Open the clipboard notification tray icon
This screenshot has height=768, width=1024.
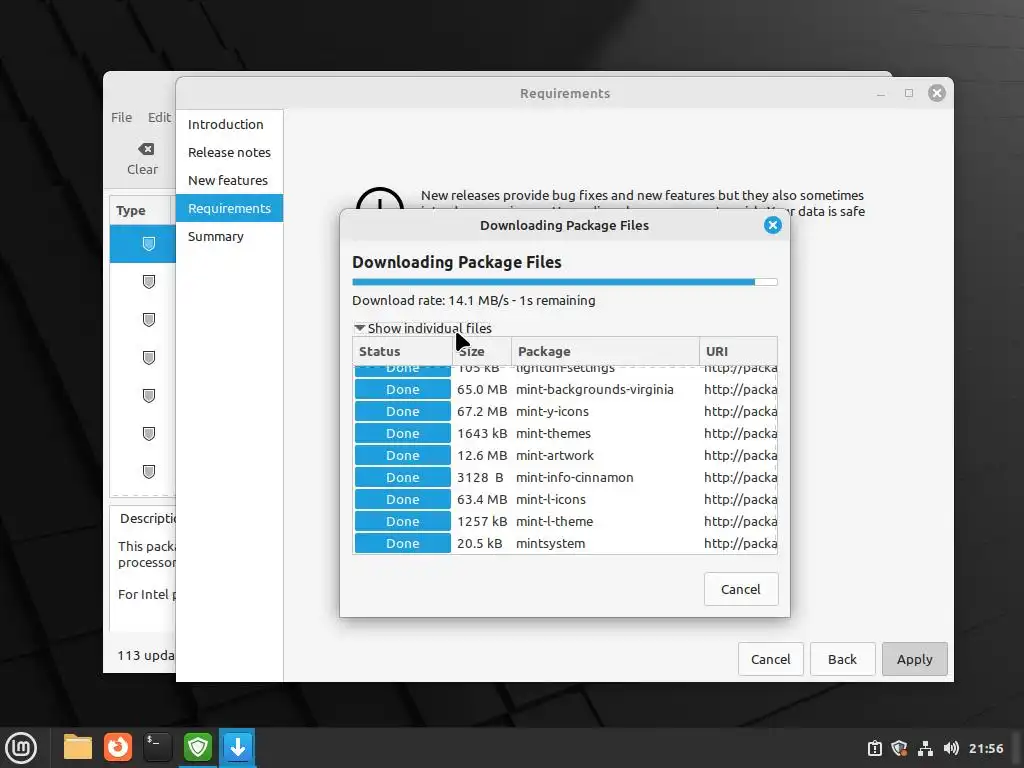coord(874,748)
